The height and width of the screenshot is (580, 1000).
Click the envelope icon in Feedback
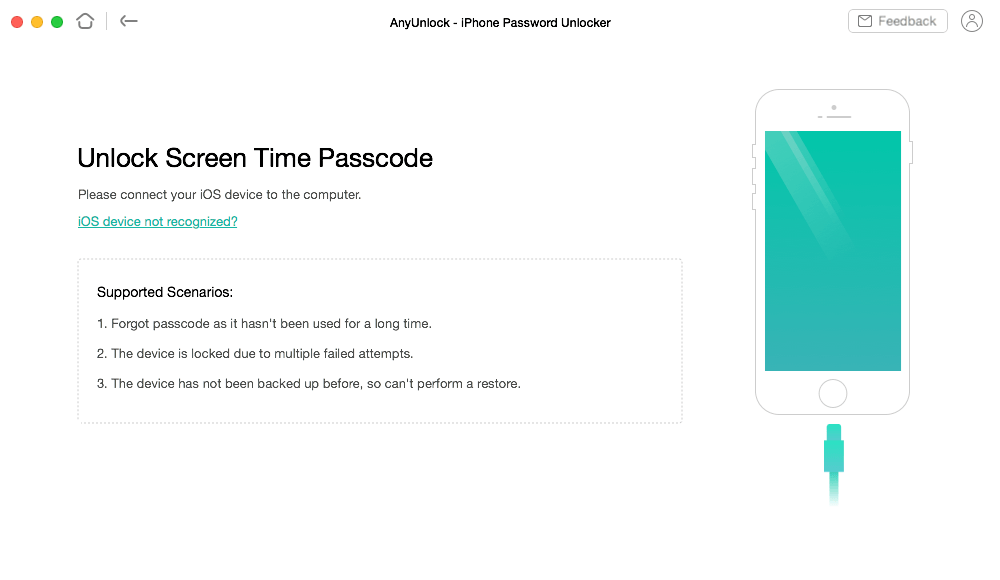click(865, 21)
